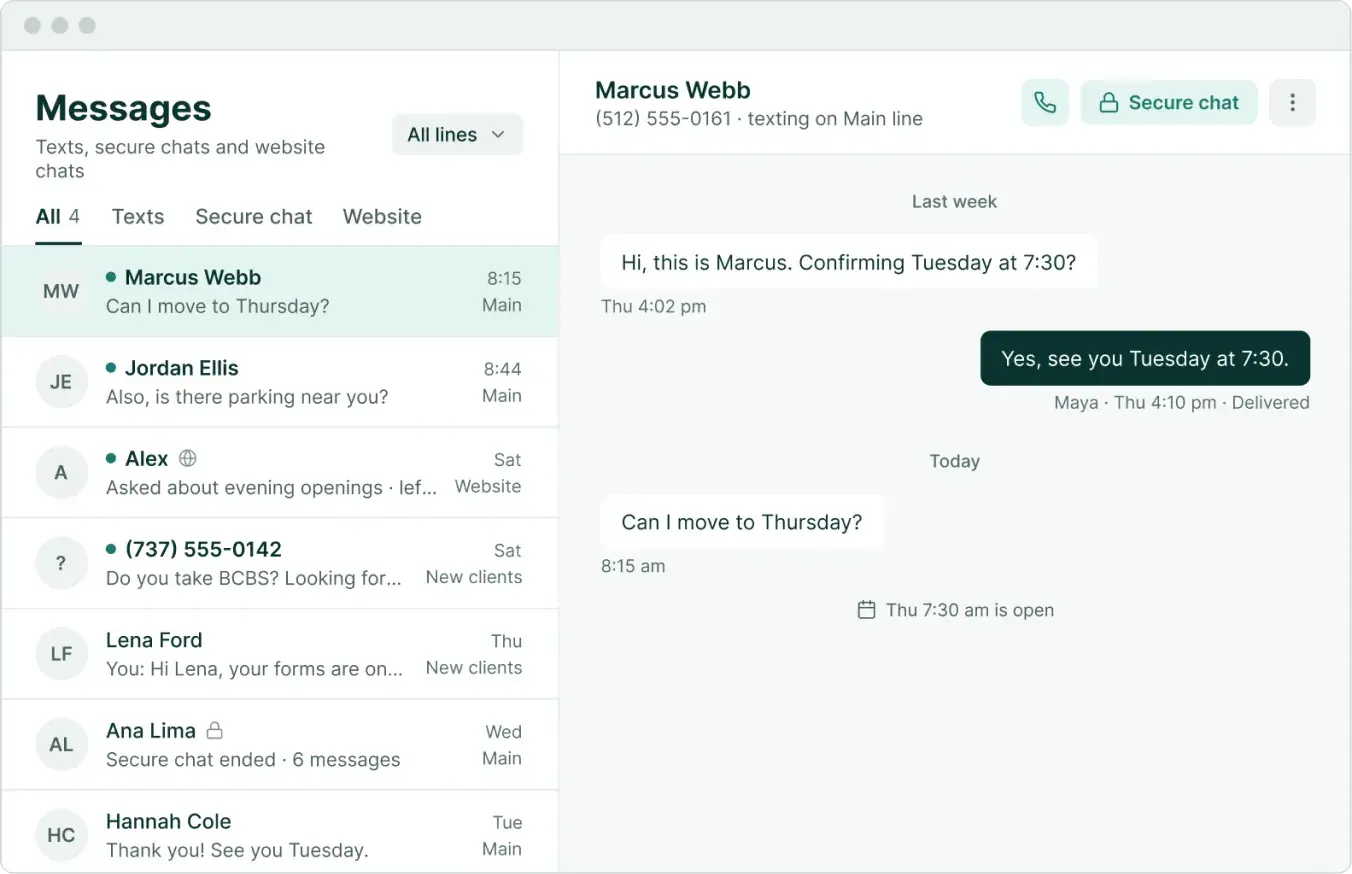Open the Lena Ford conversation name
Viewport: 1352px width, 874px height.
tap(154, 640)
